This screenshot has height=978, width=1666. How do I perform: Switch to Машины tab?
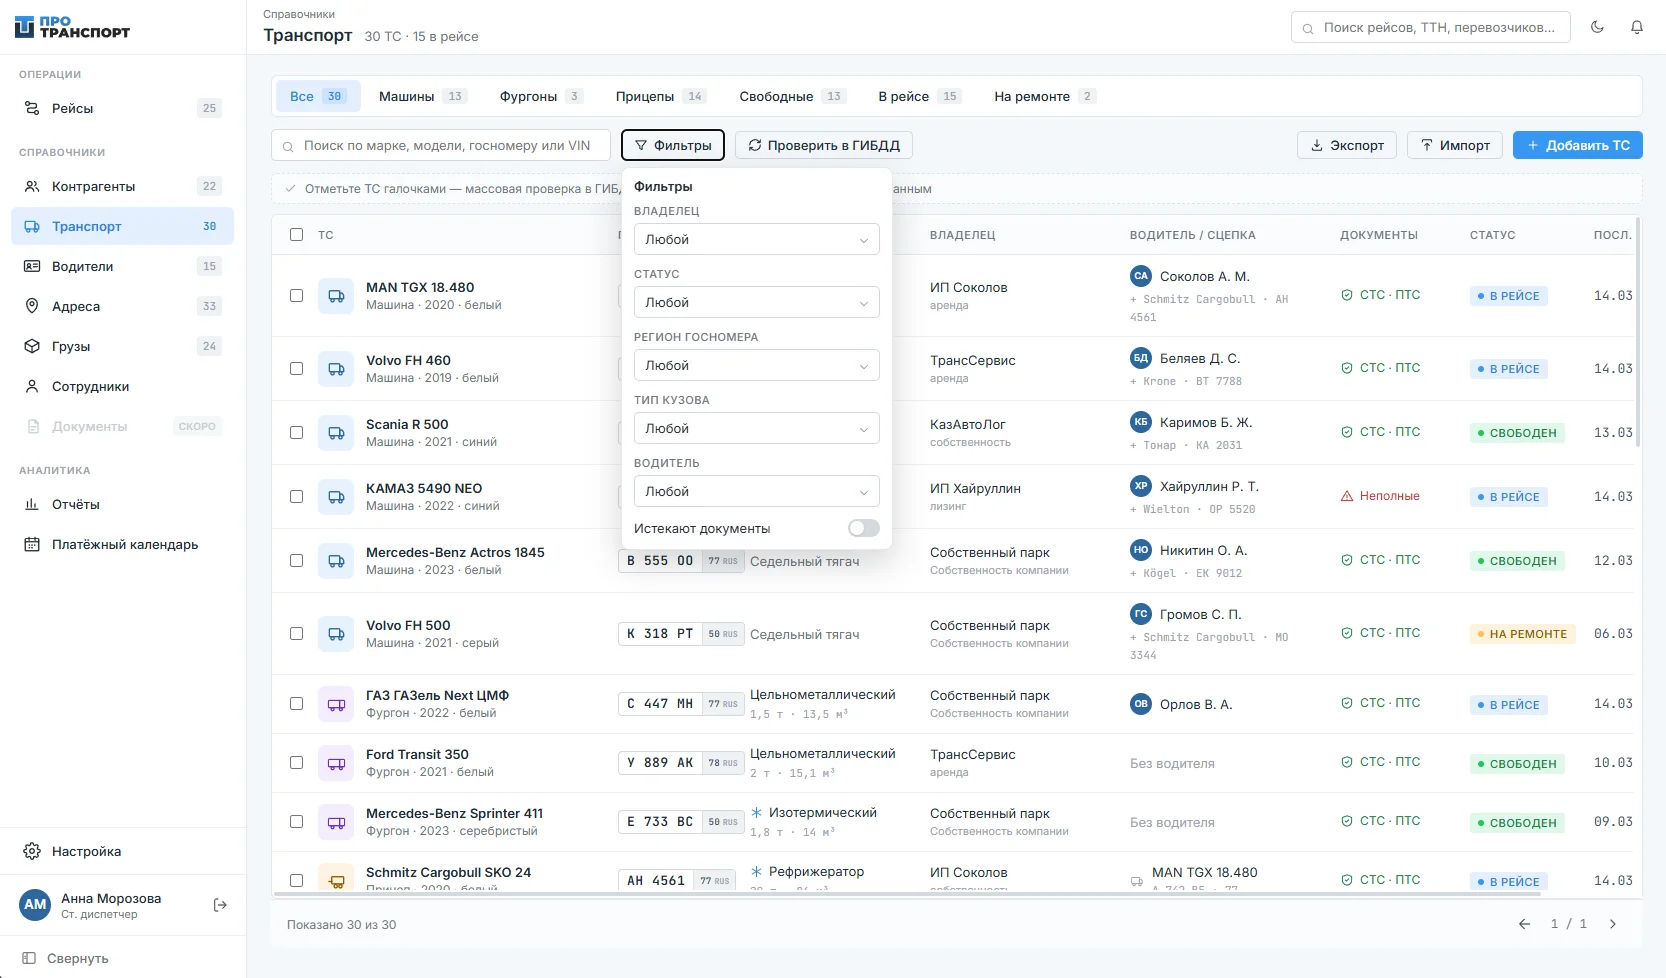pos(421,96)
